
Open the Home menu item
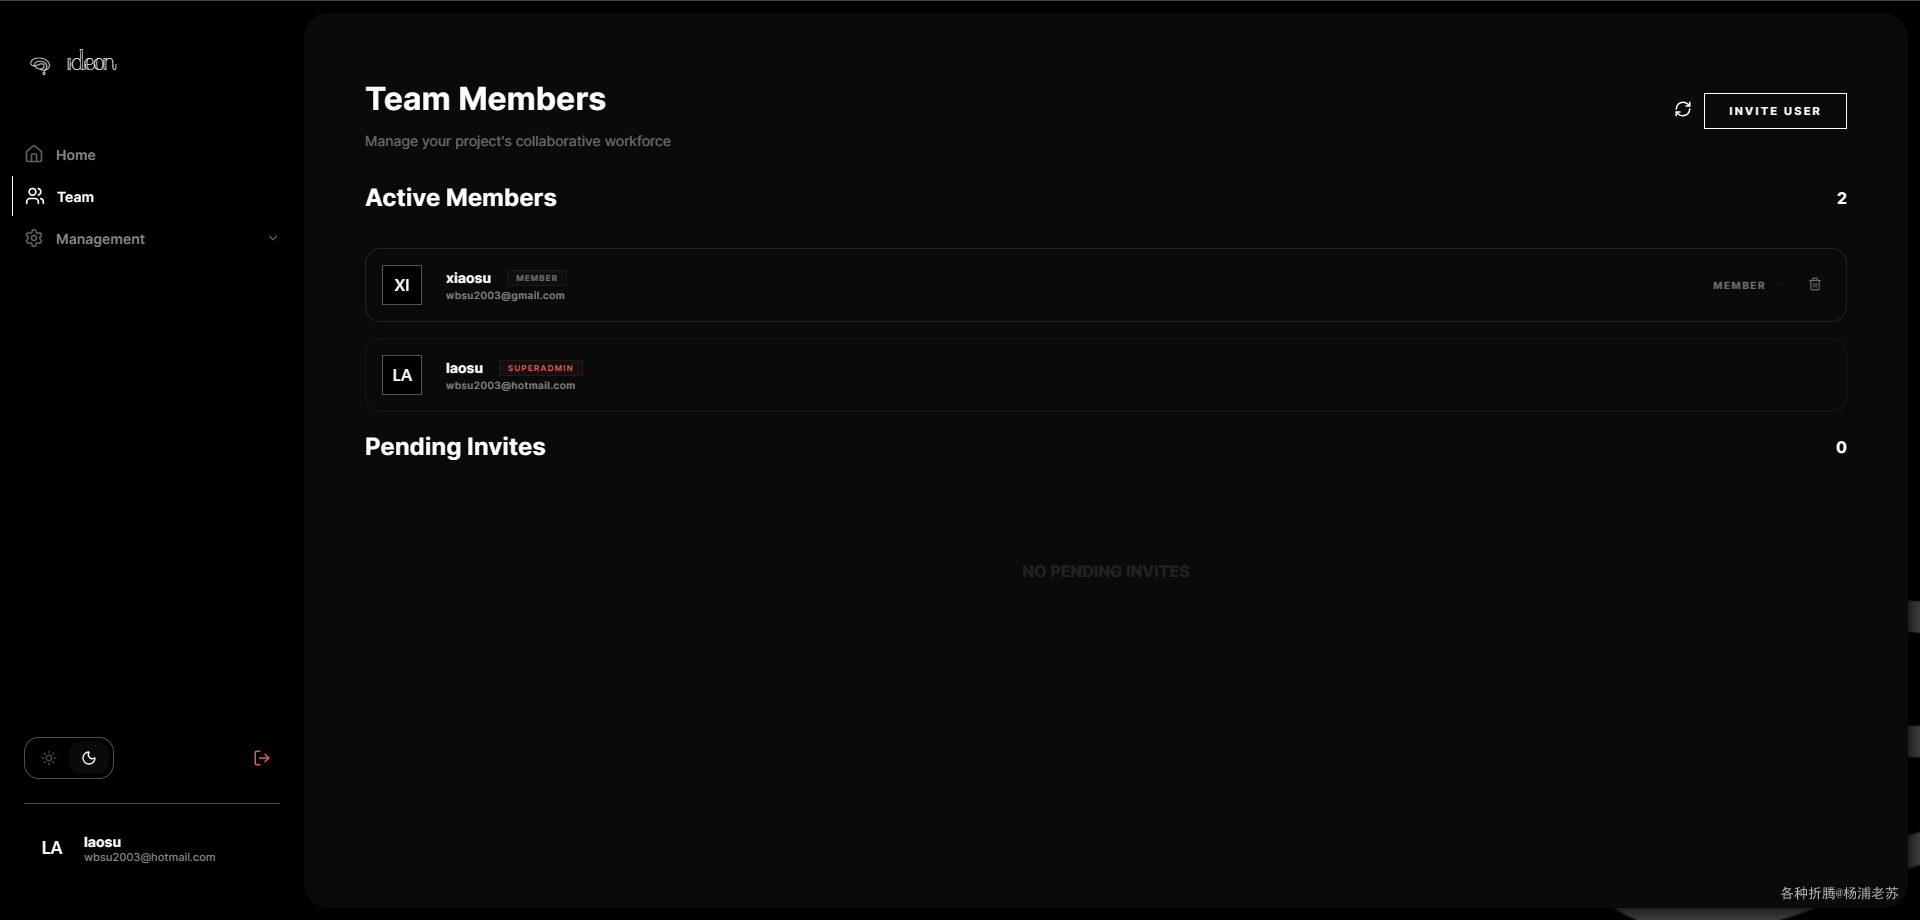(x=76, y=155)
